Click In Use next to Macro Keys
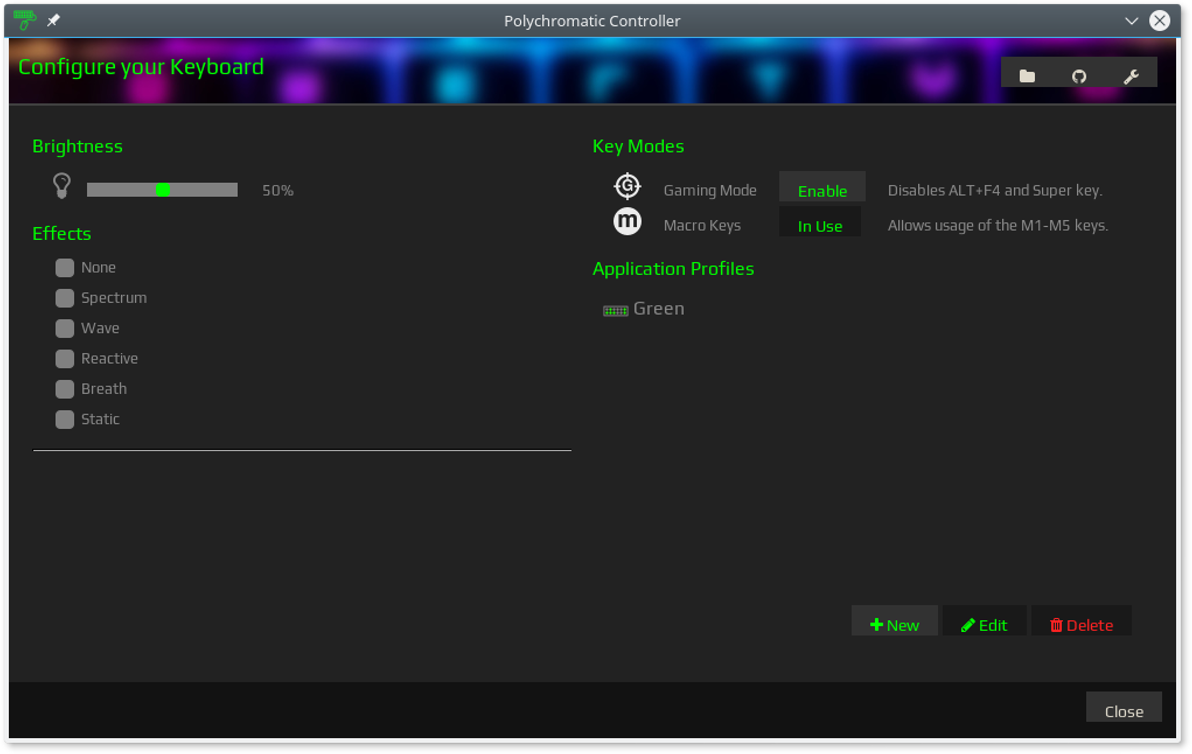 (819, 225)
